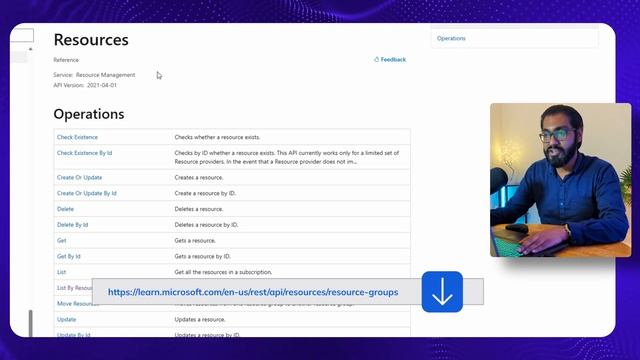Viewport: 640px width, 360px height.
Task: Open the Get By Id link
Action: point(69,256)
